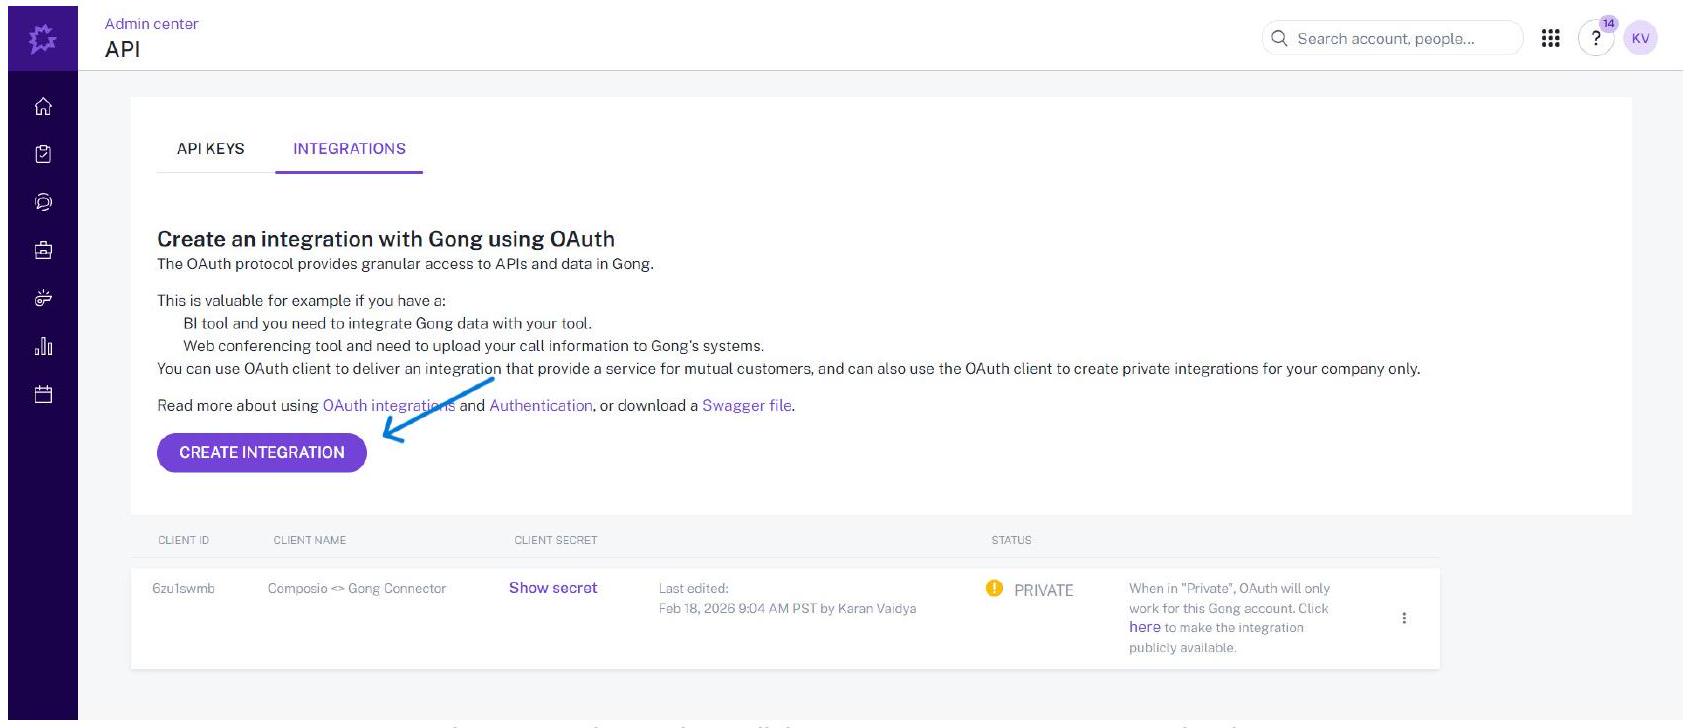Click the CLIENT SECRET column header
The image size is (1696, 728).
coord(556,540)
